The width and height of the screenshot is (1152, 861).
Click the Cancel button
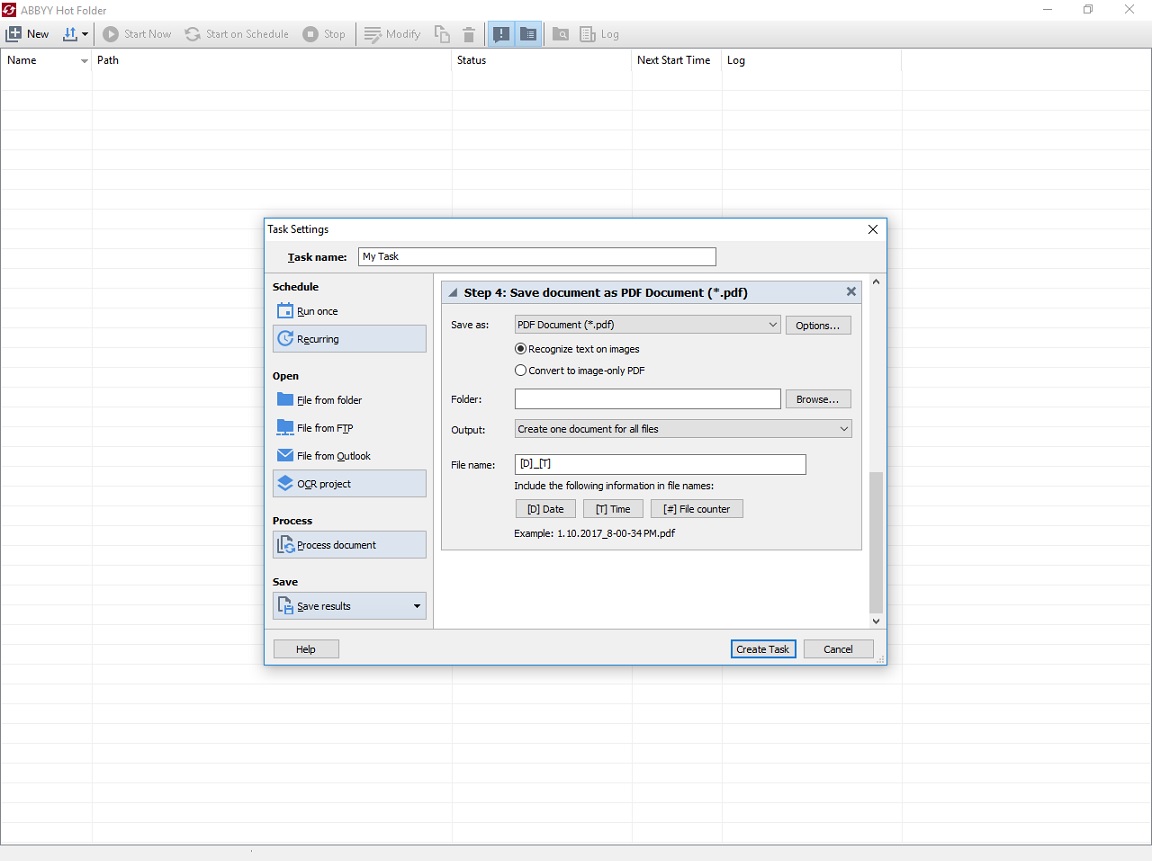(x=838, y=649)
